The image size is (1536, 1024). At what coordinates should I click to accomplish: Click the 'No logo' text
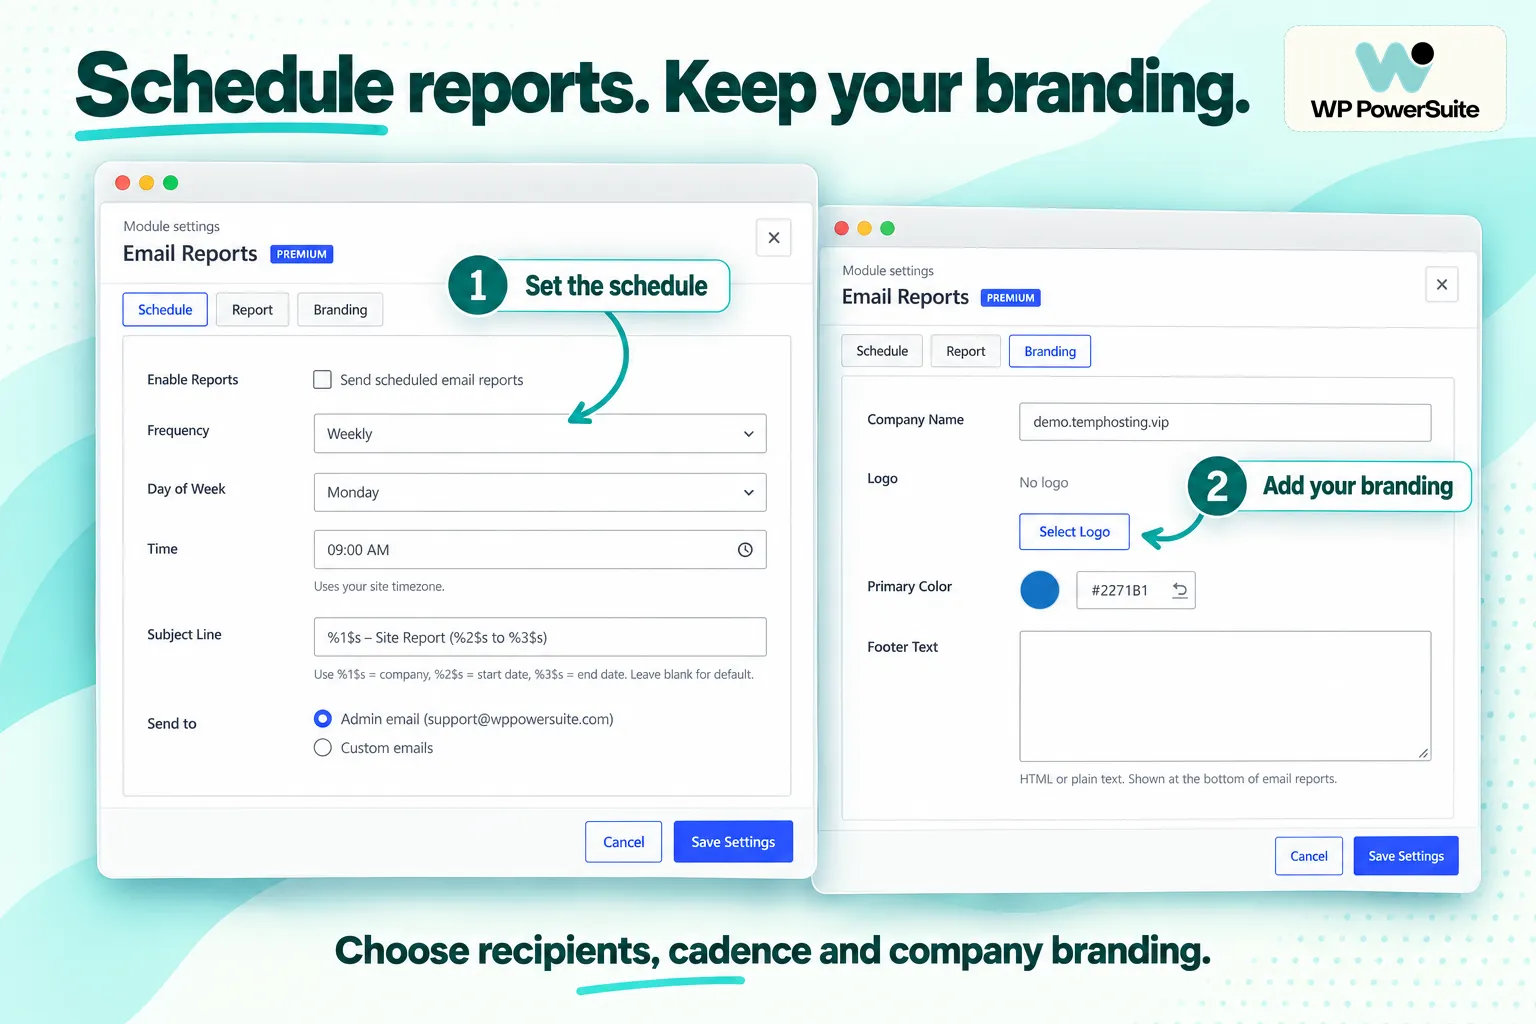point(1044,483)
